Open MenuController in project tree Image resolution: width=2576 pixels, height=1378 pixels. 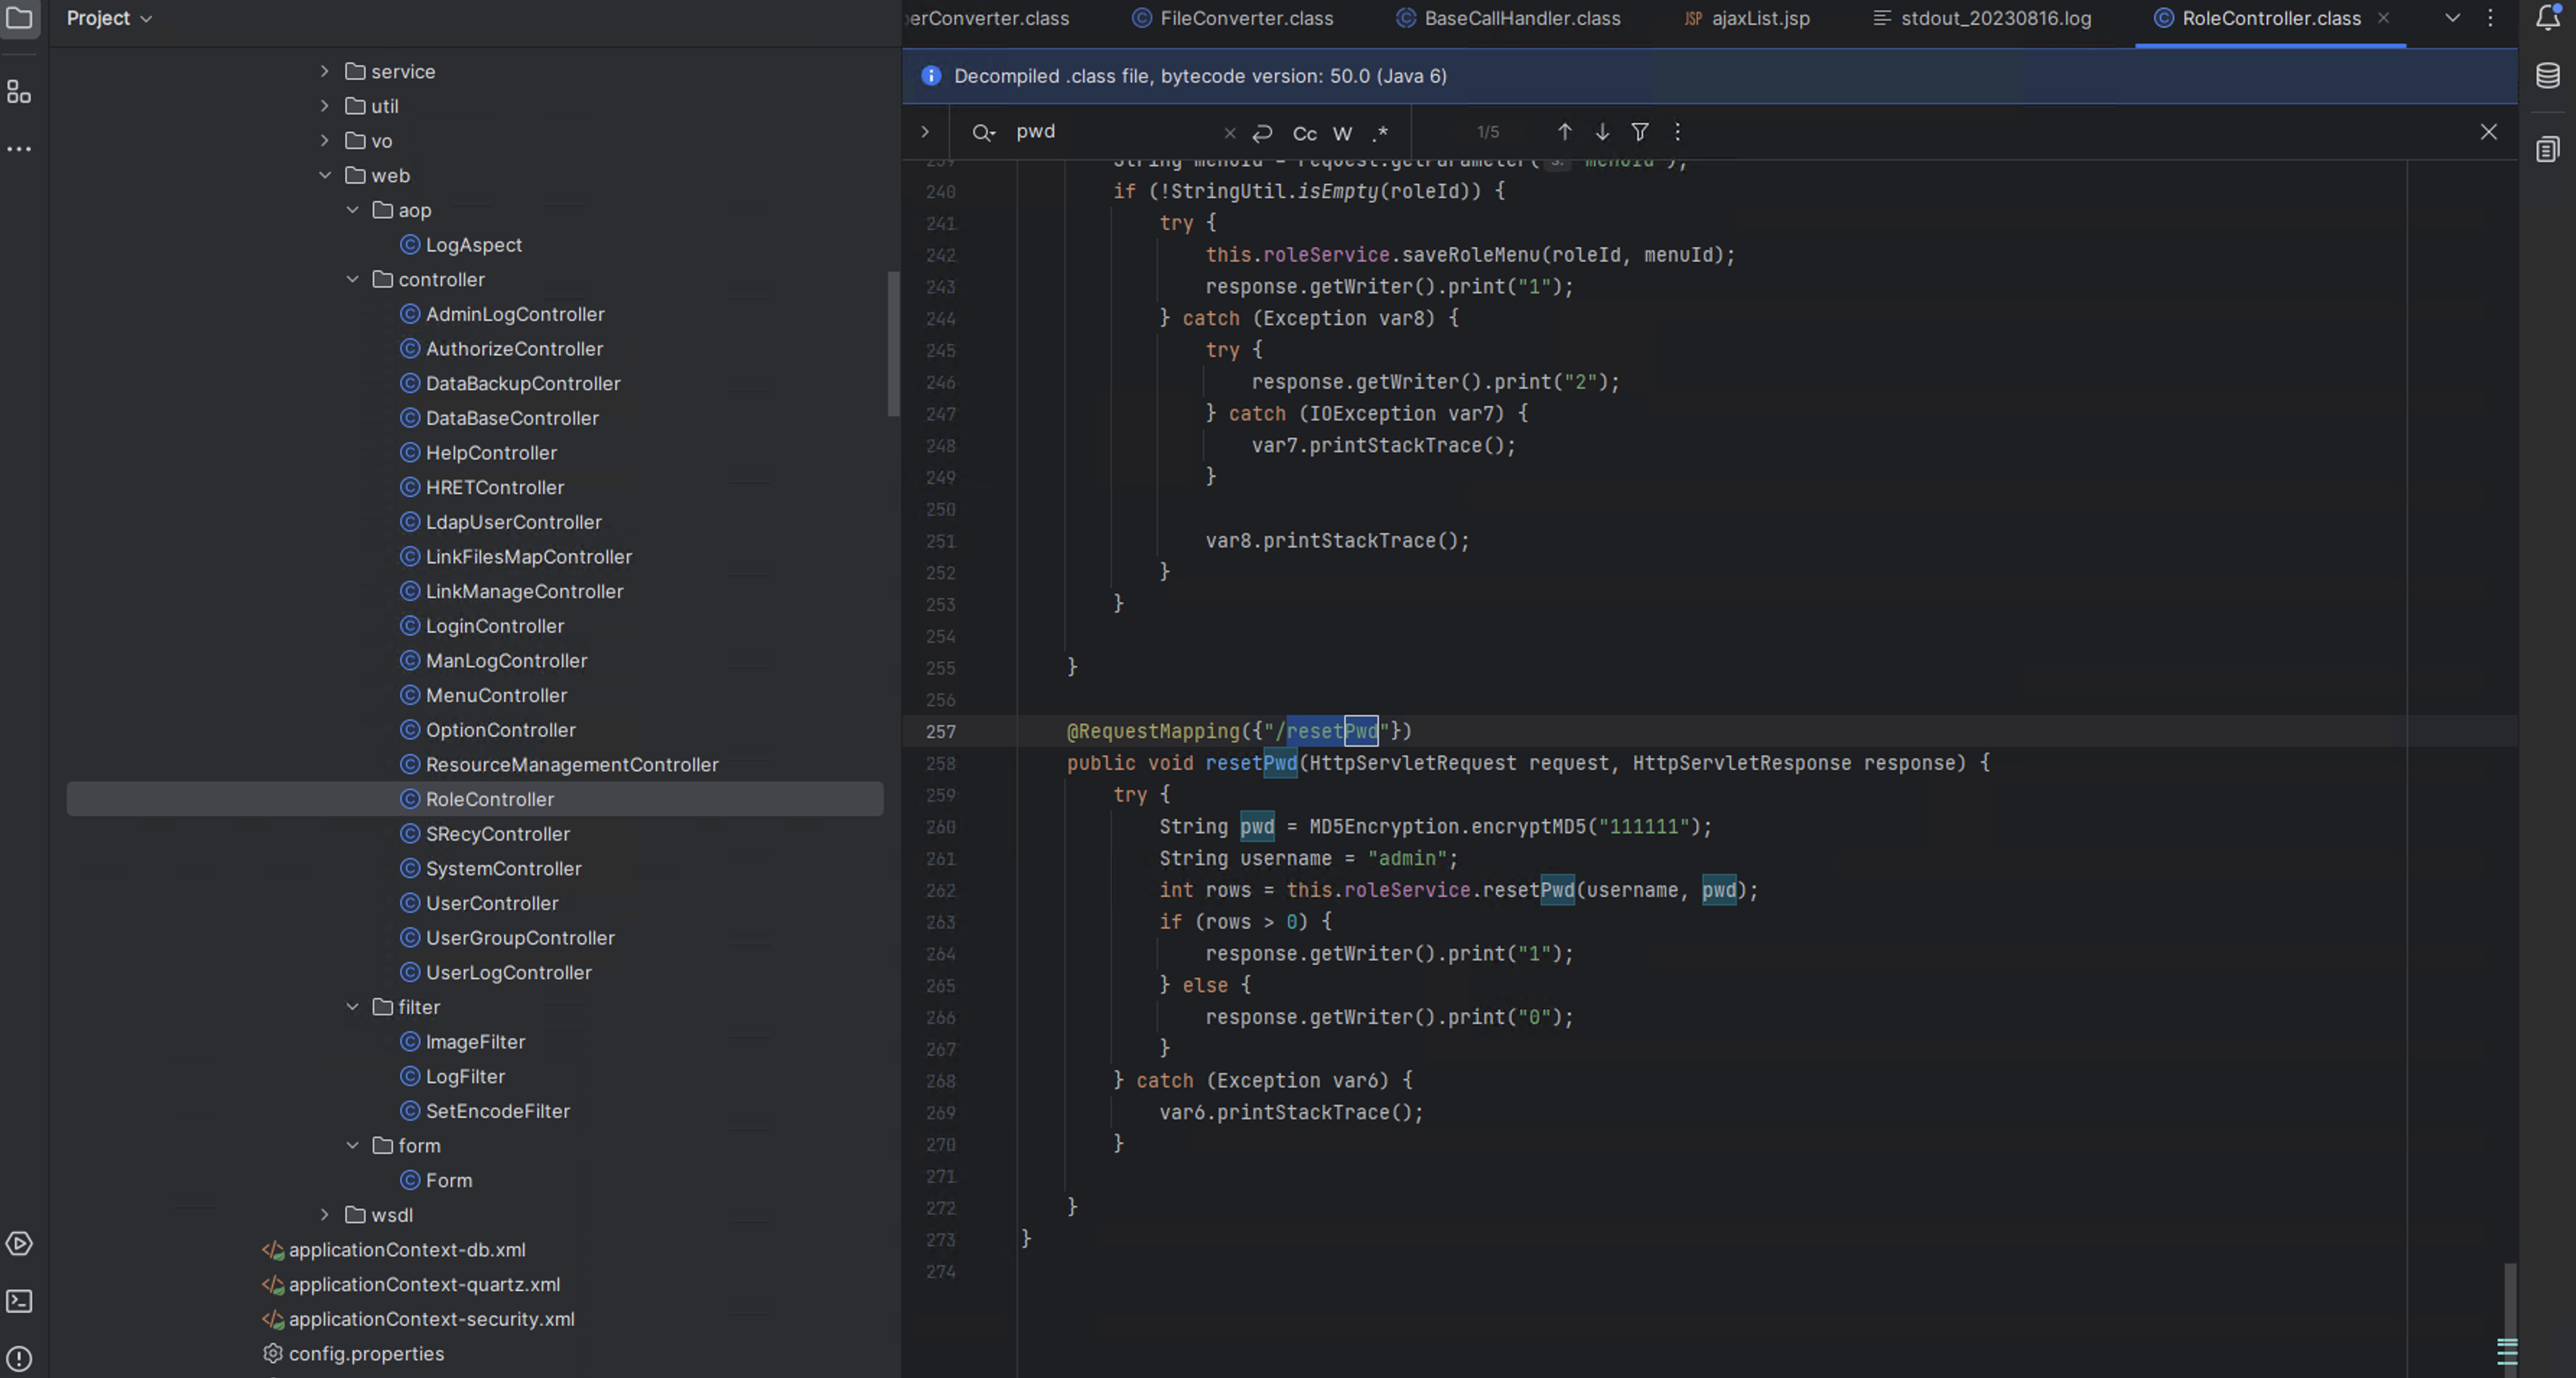click(x=496, y=695)
